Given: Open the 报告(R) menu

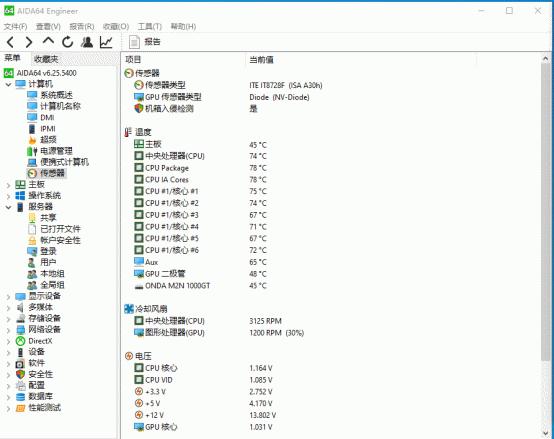Looking at the screenshot, I should [82, 26].
